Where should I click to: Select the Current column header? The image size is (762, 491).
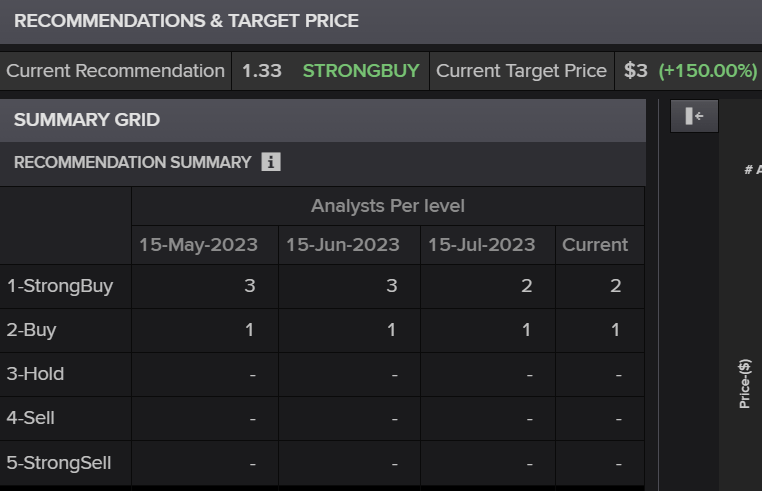click(595, 245)
